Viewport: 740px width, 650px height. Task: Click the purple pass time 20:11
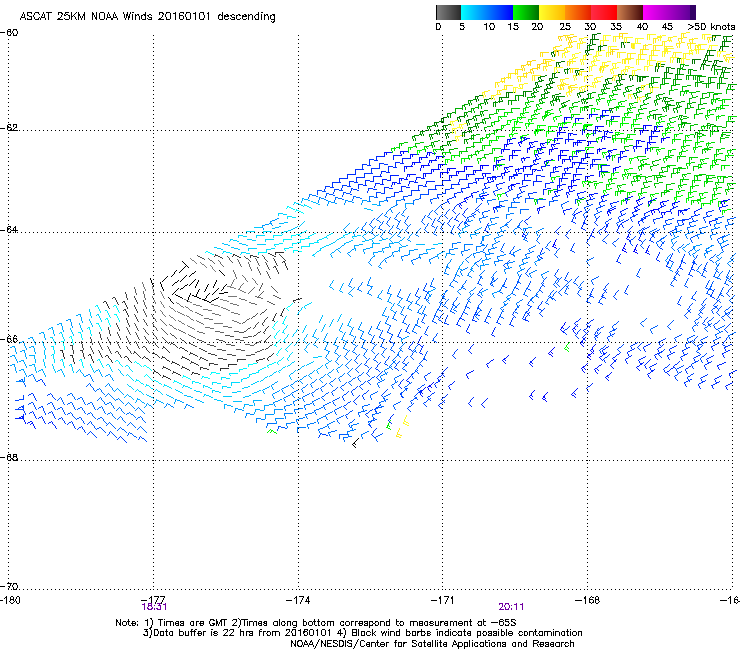pyautogui.click(x=511, y=607)
